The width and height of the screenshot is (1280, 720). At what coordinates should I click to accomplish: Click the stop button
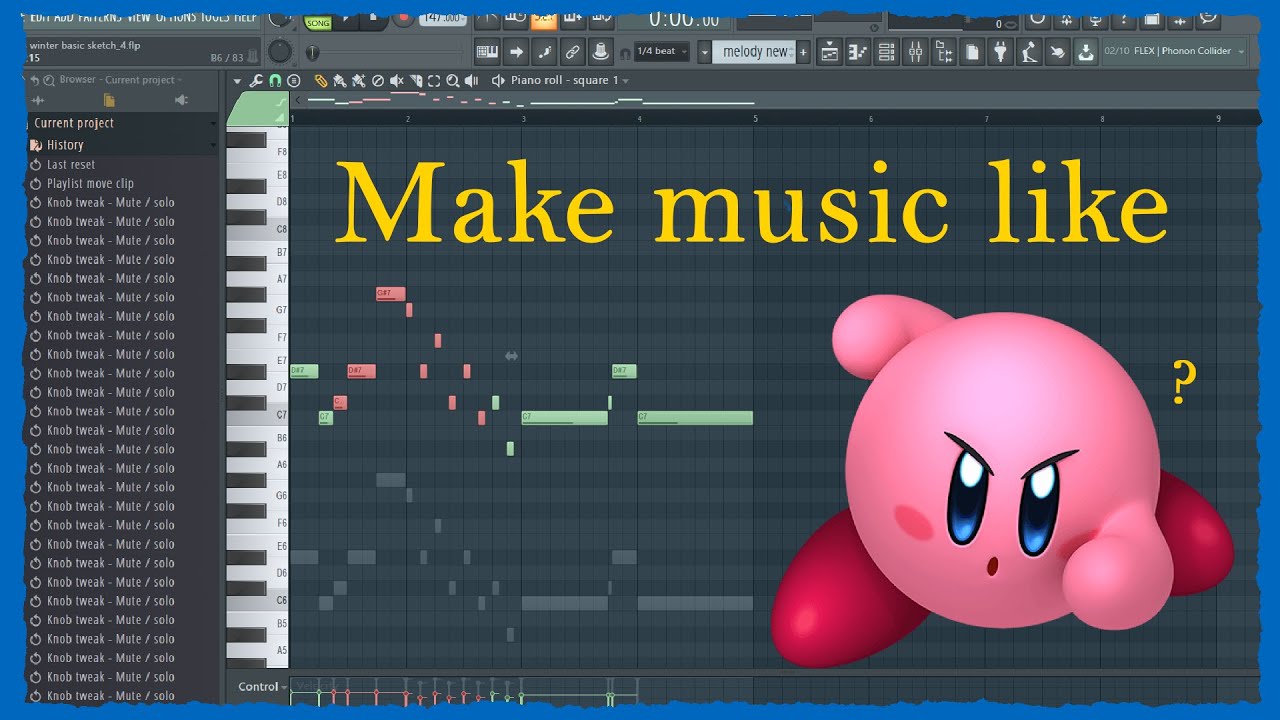tap(373, 19)
